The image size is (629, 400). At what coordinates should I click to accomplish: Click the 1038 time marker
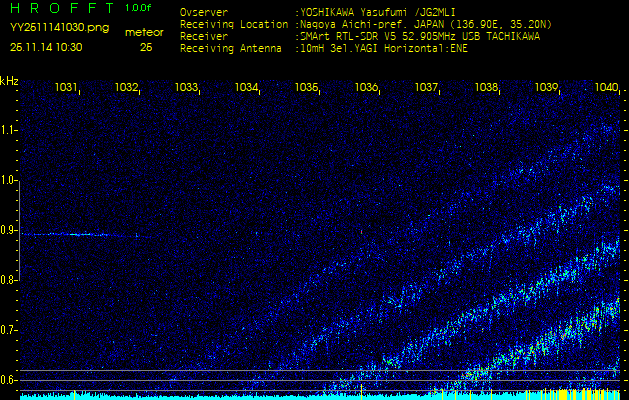coord(486,87)
